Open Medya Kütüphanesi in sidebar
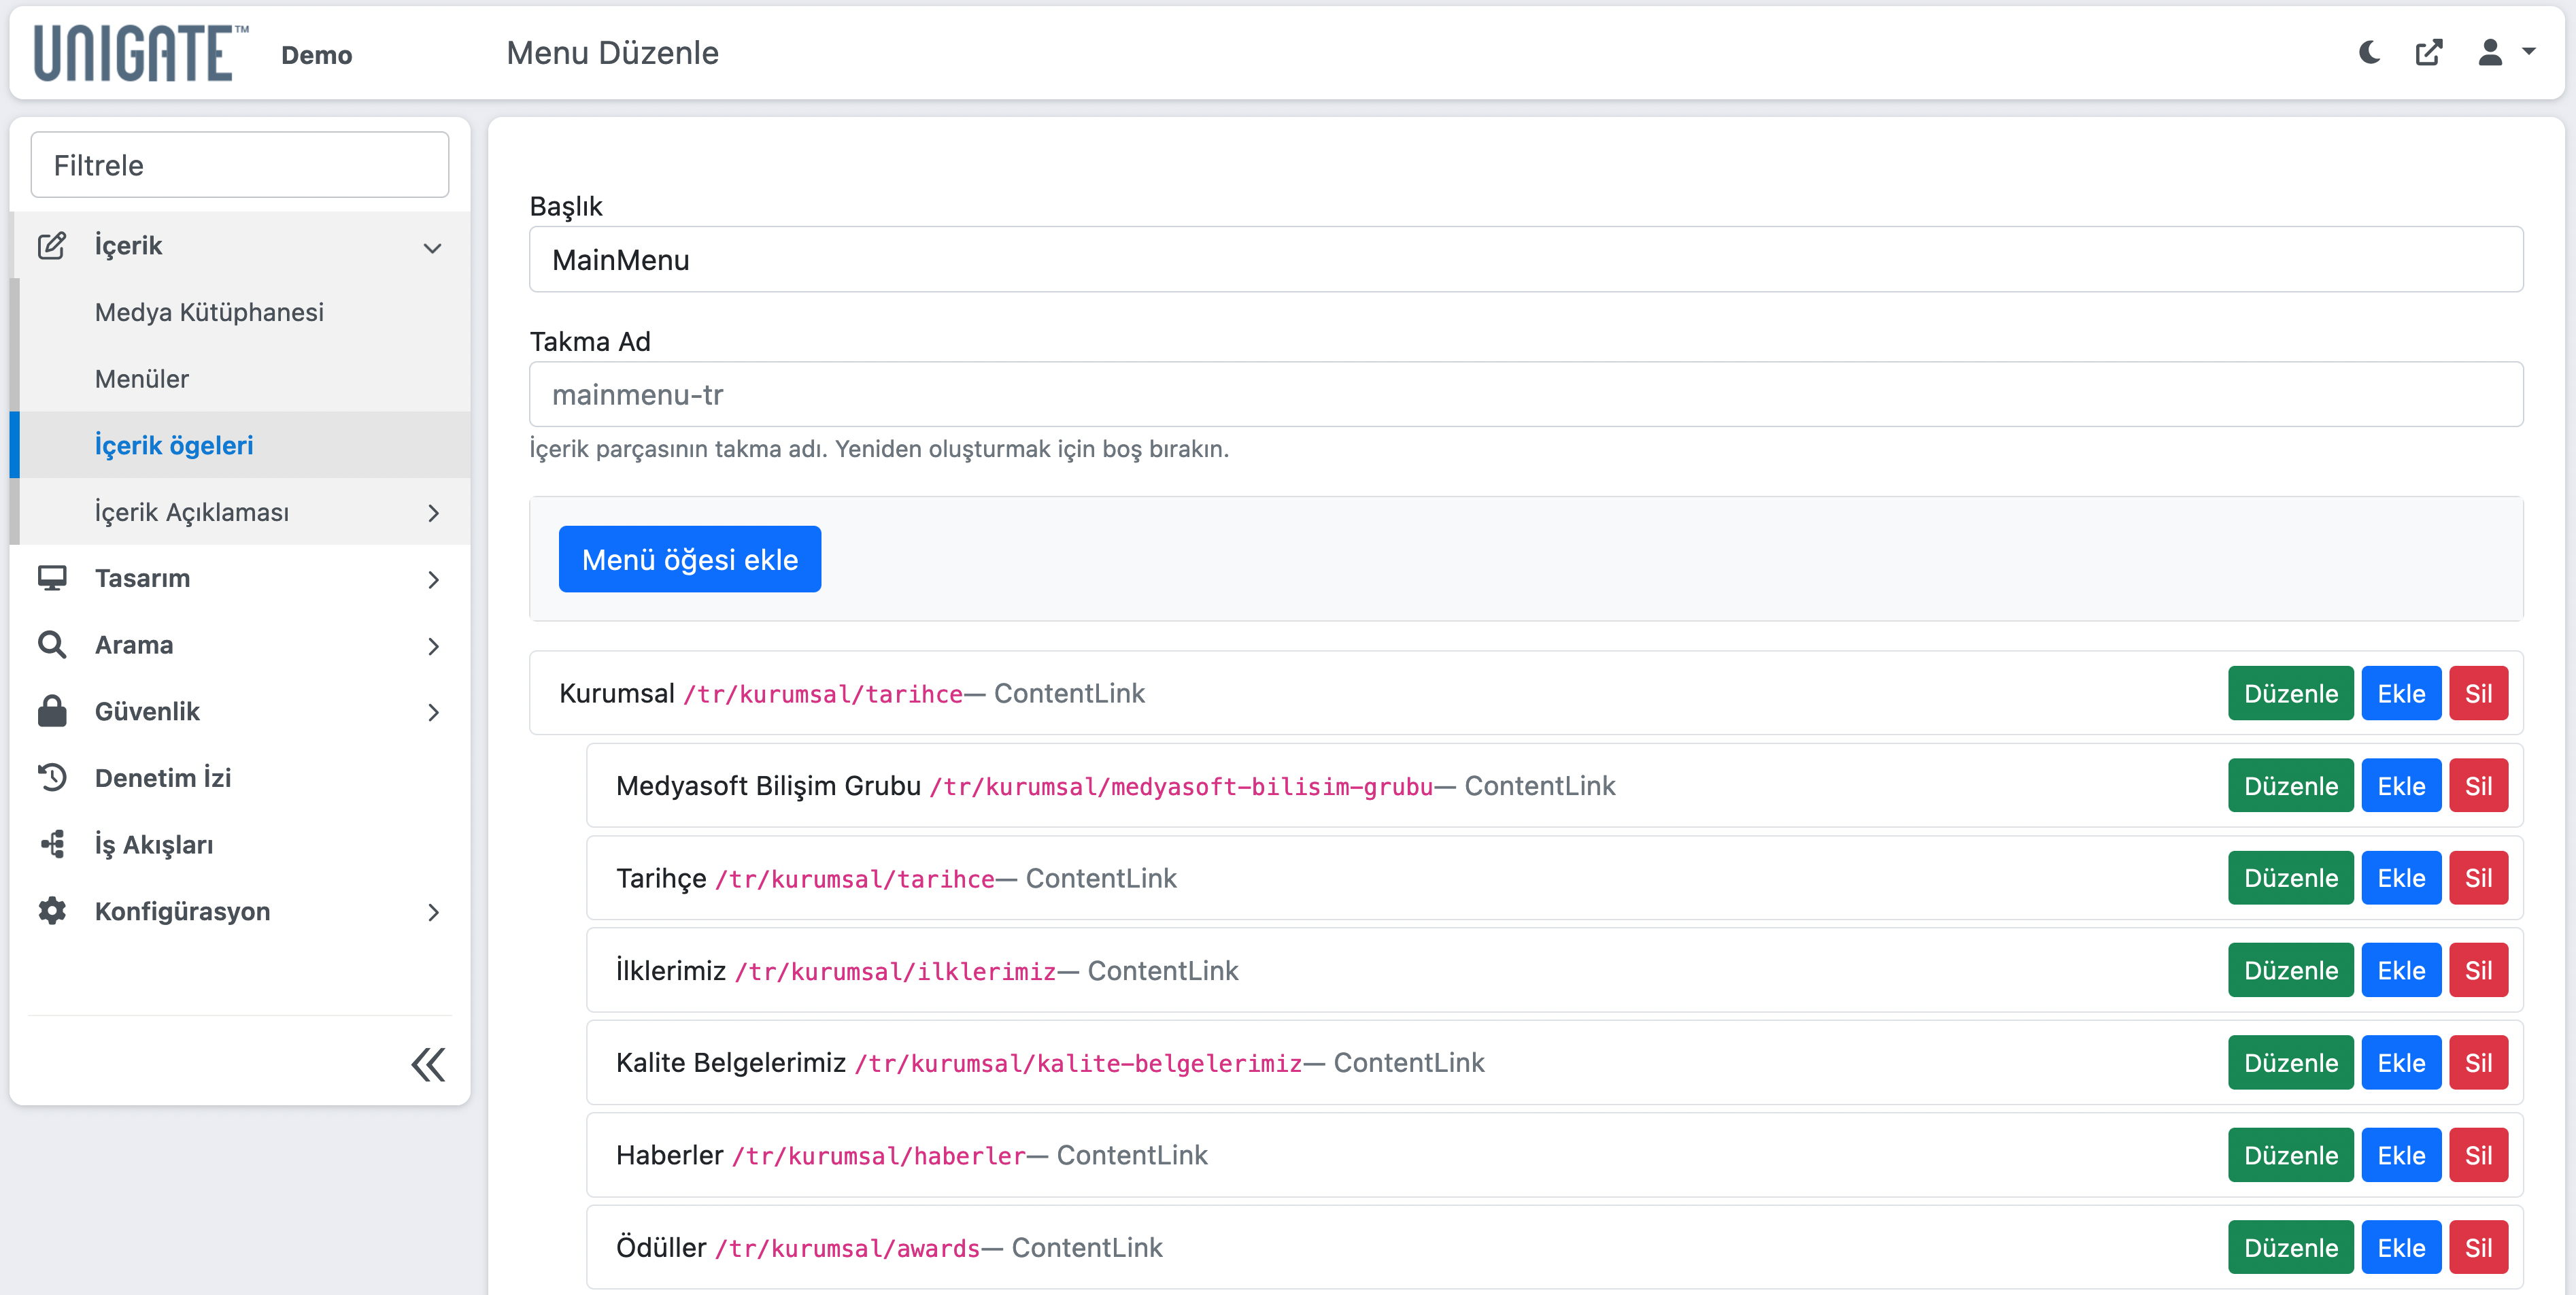Viewport: 2576px width, 1295px height. point(209,312)
